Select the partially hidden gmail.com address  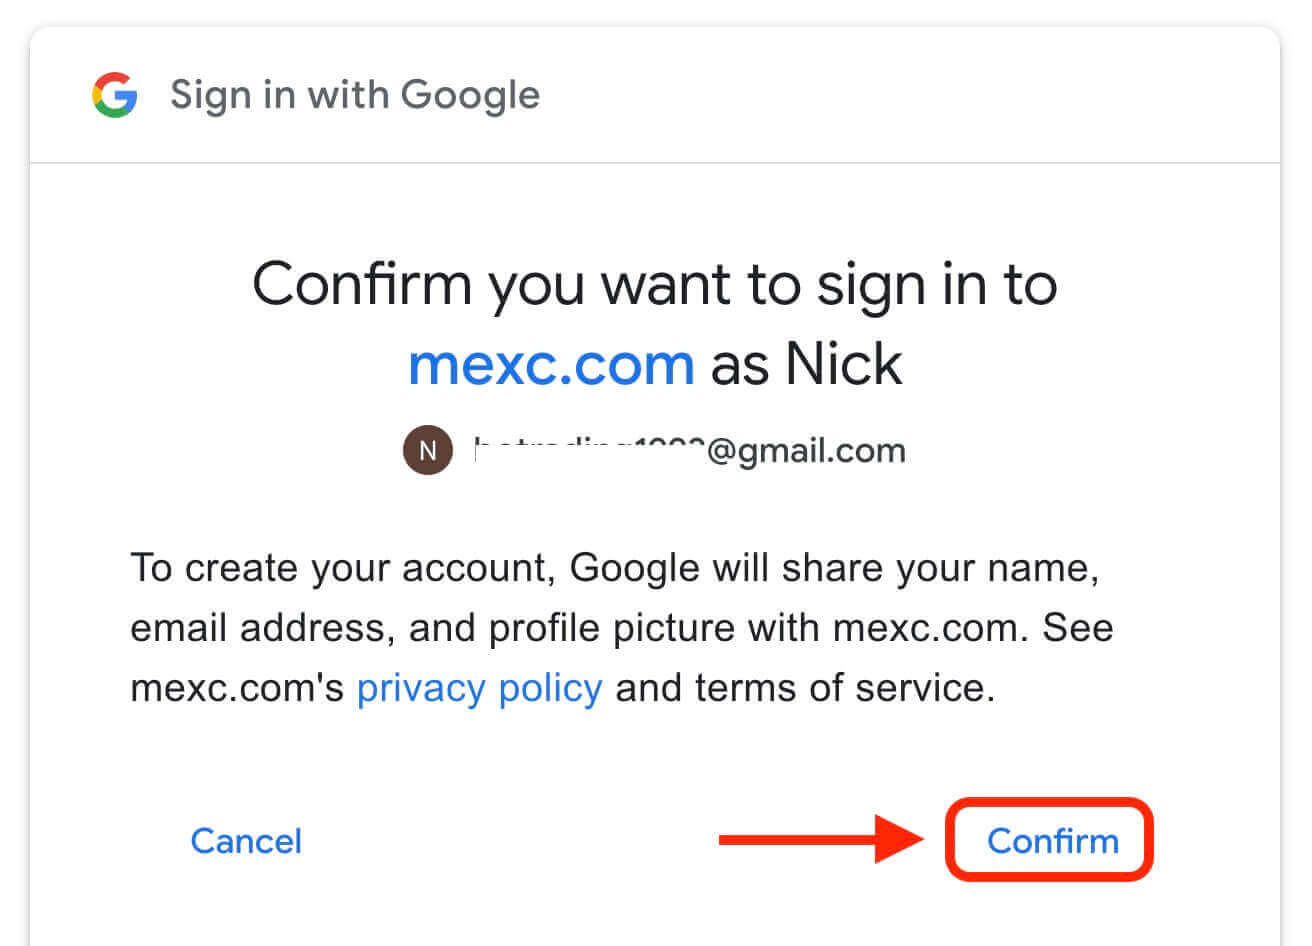690,450
